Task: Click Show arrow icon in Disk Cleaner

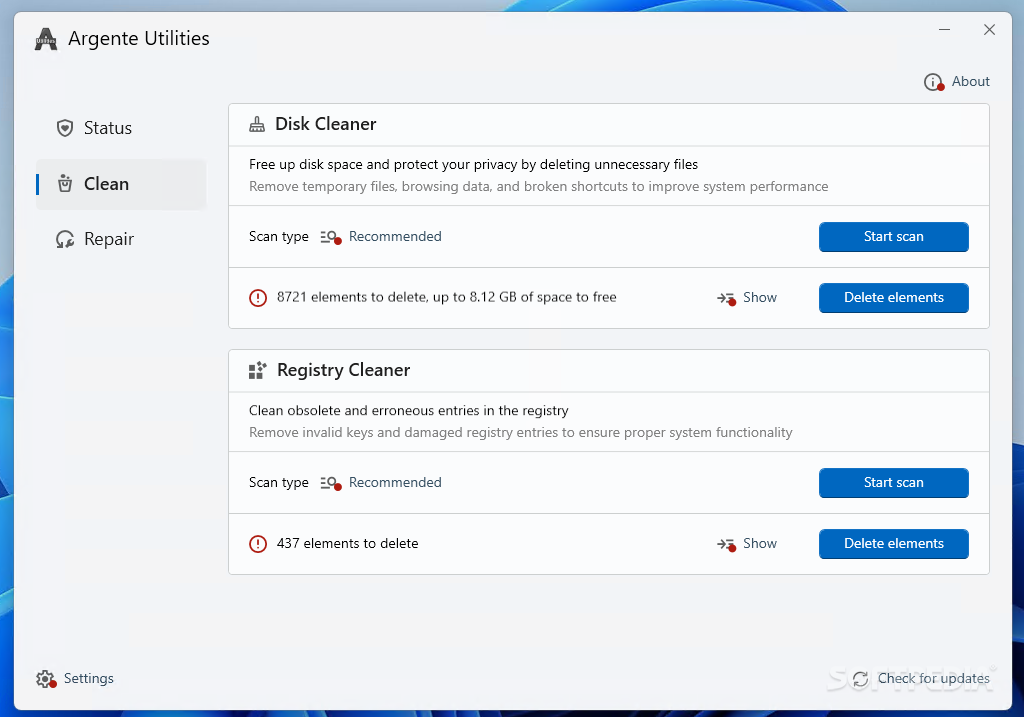Action: (726, 298)
